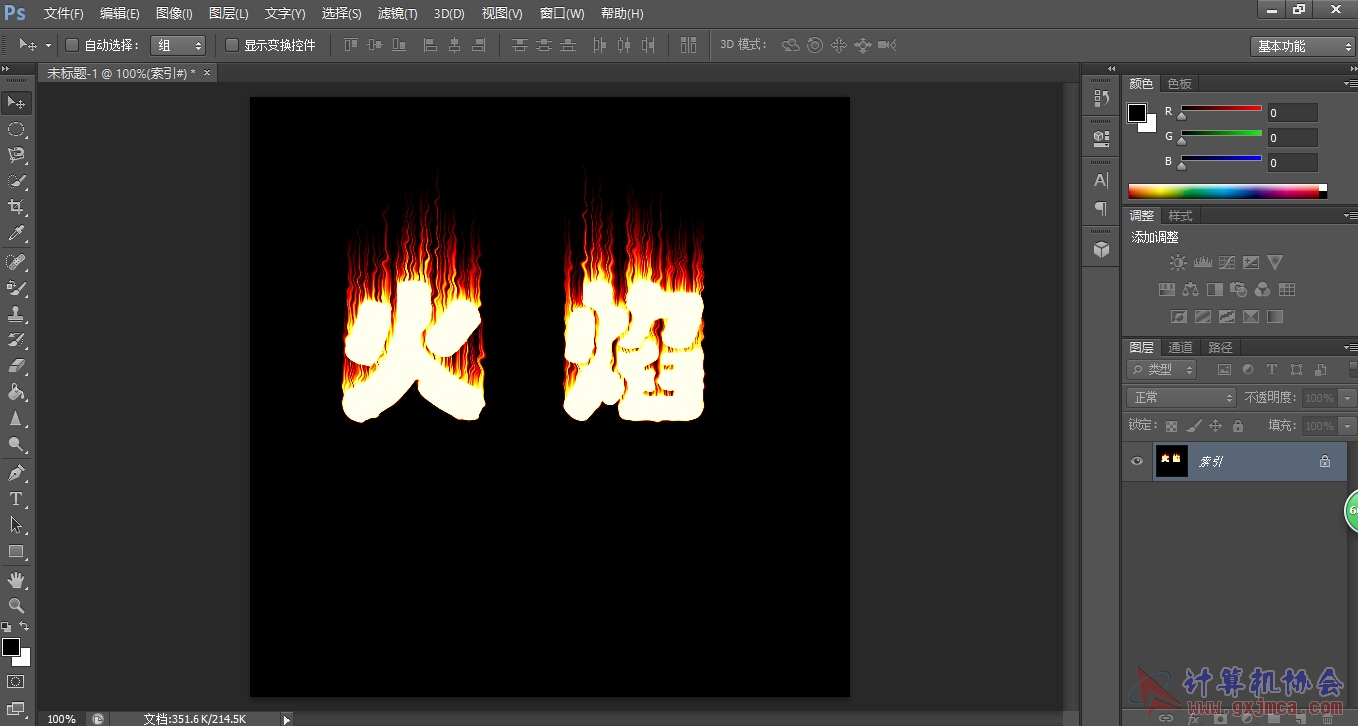Viewport: 1358px width, 726px height.
Task: Open the Layers panel flyout menu
Action: [1349, 348]
